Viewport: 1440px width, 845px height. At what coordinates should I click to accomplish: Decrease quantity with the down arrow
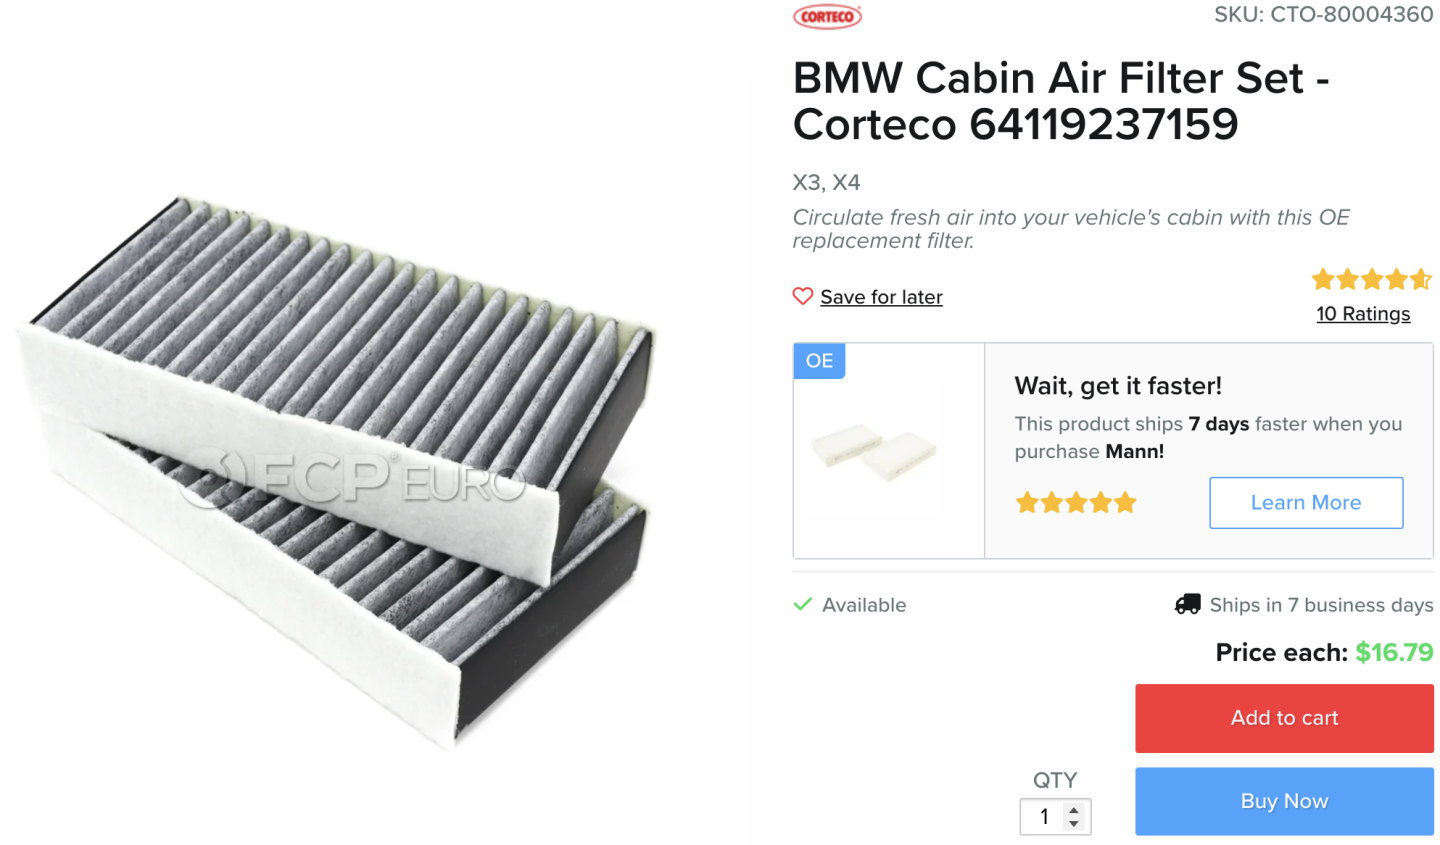click(x=1074, y=824)
